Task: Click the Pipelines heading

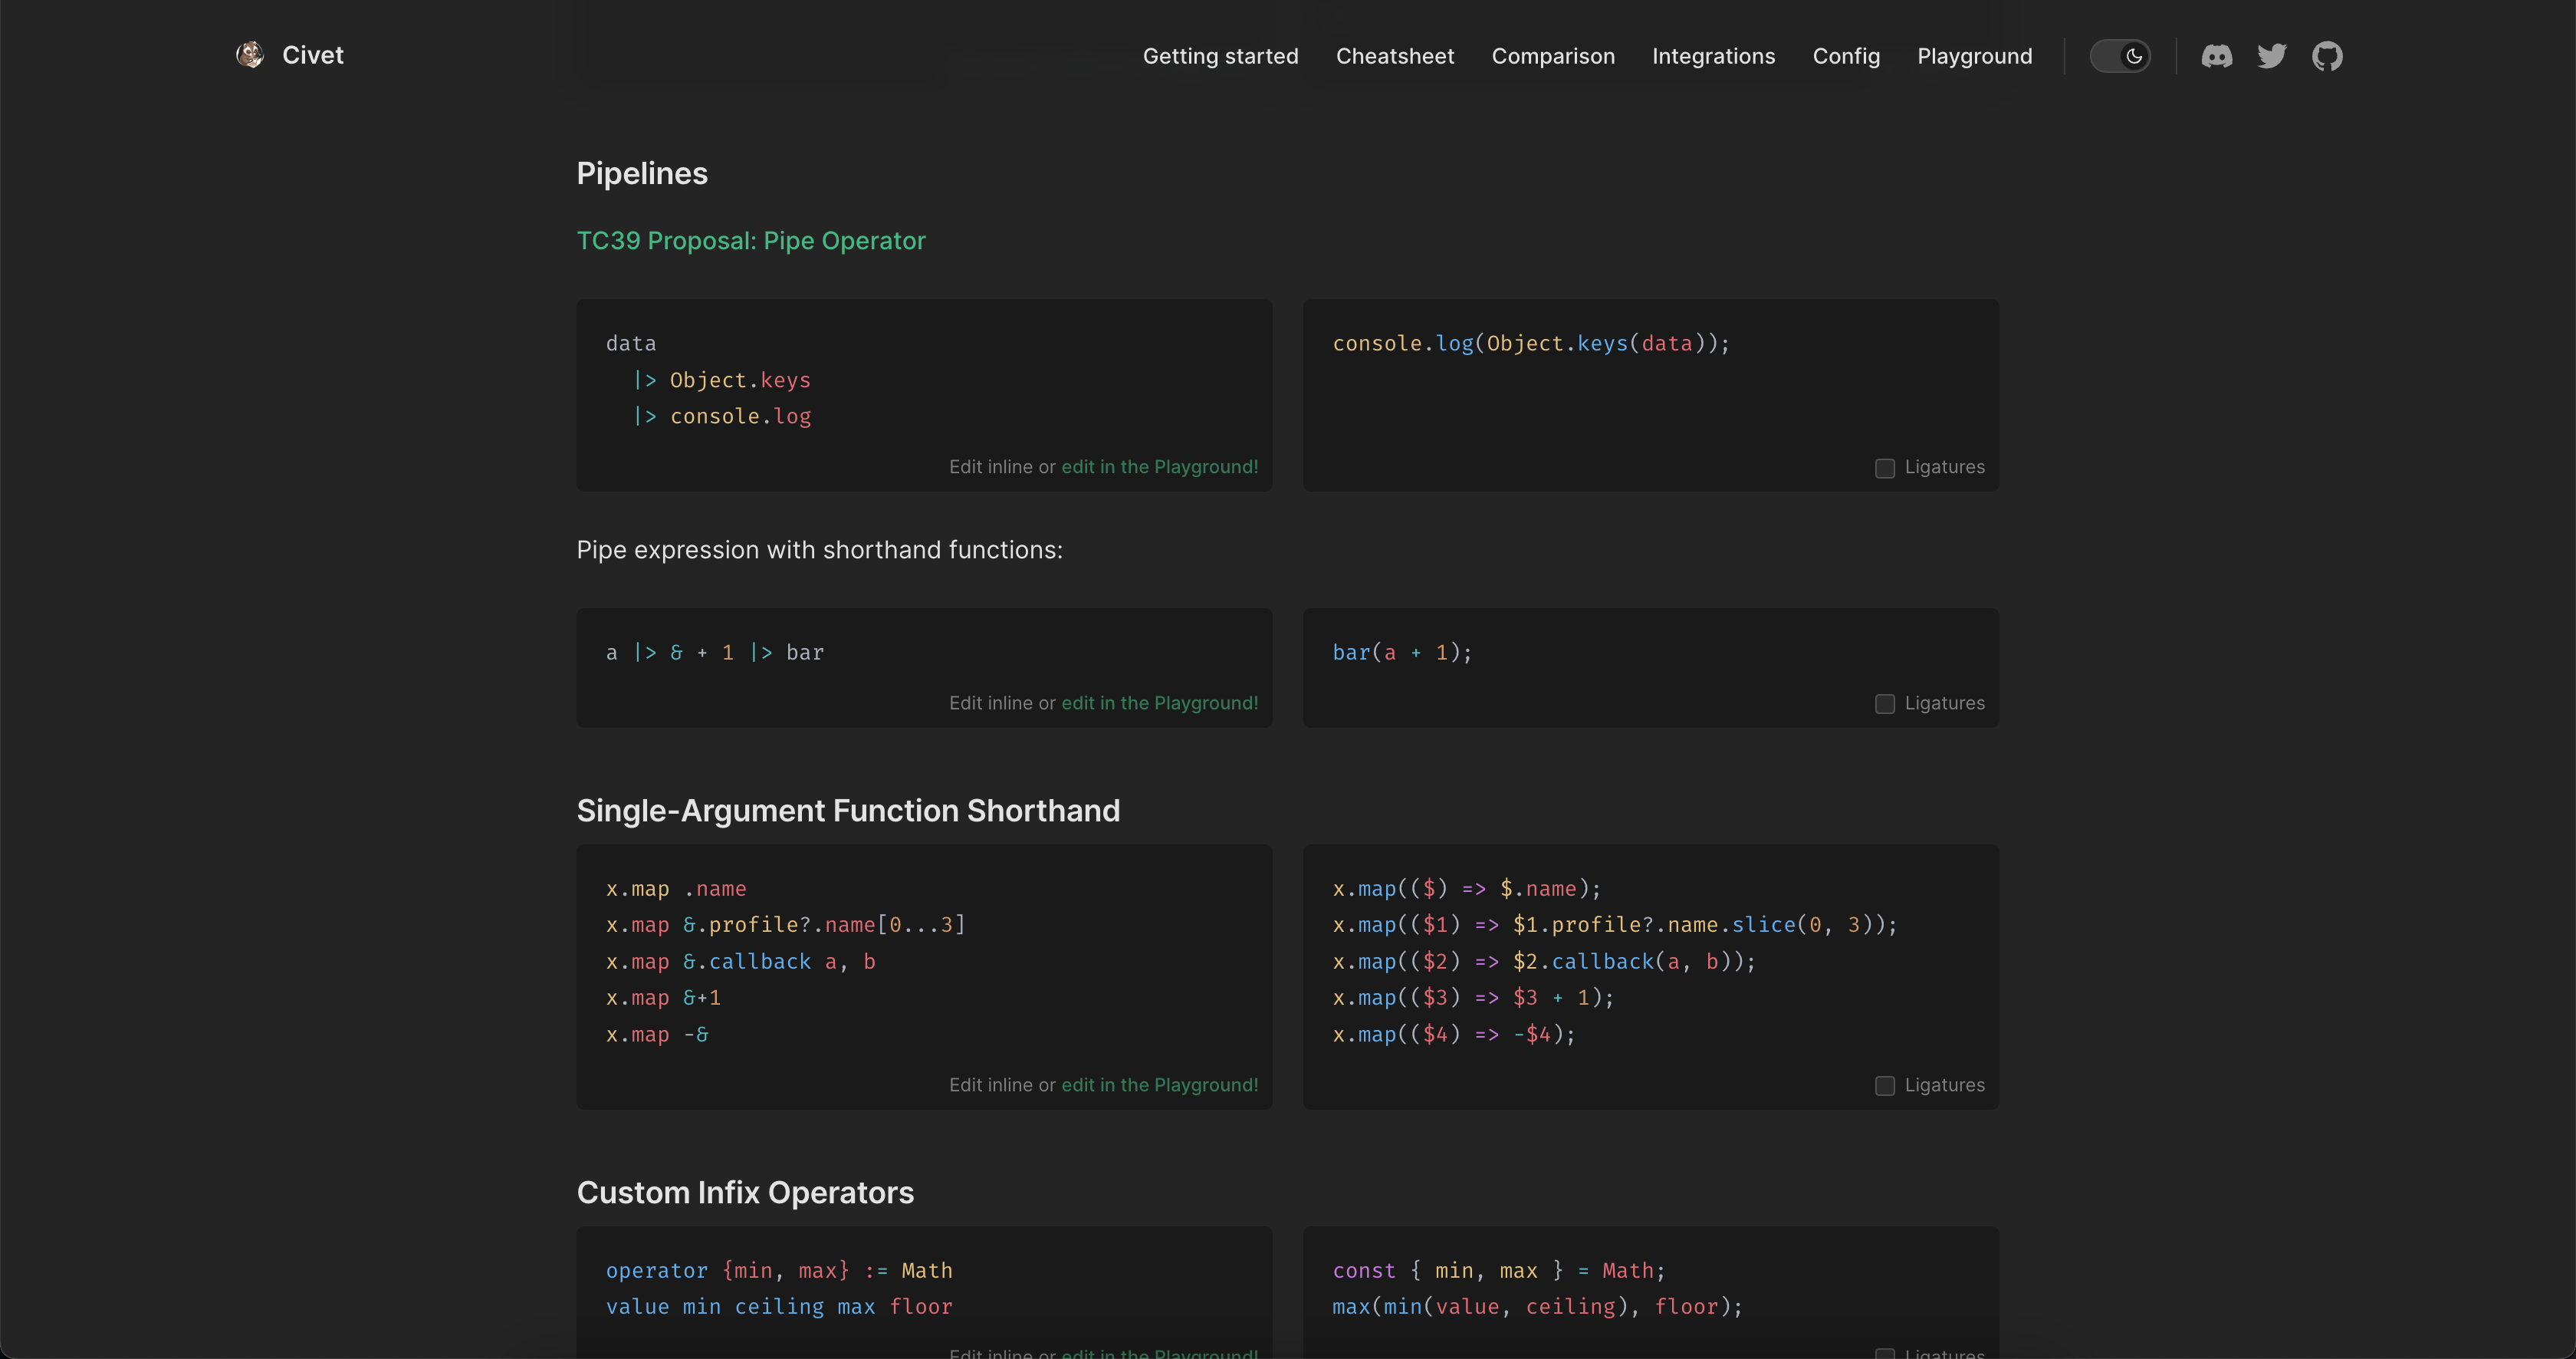Action: [642, 174]
